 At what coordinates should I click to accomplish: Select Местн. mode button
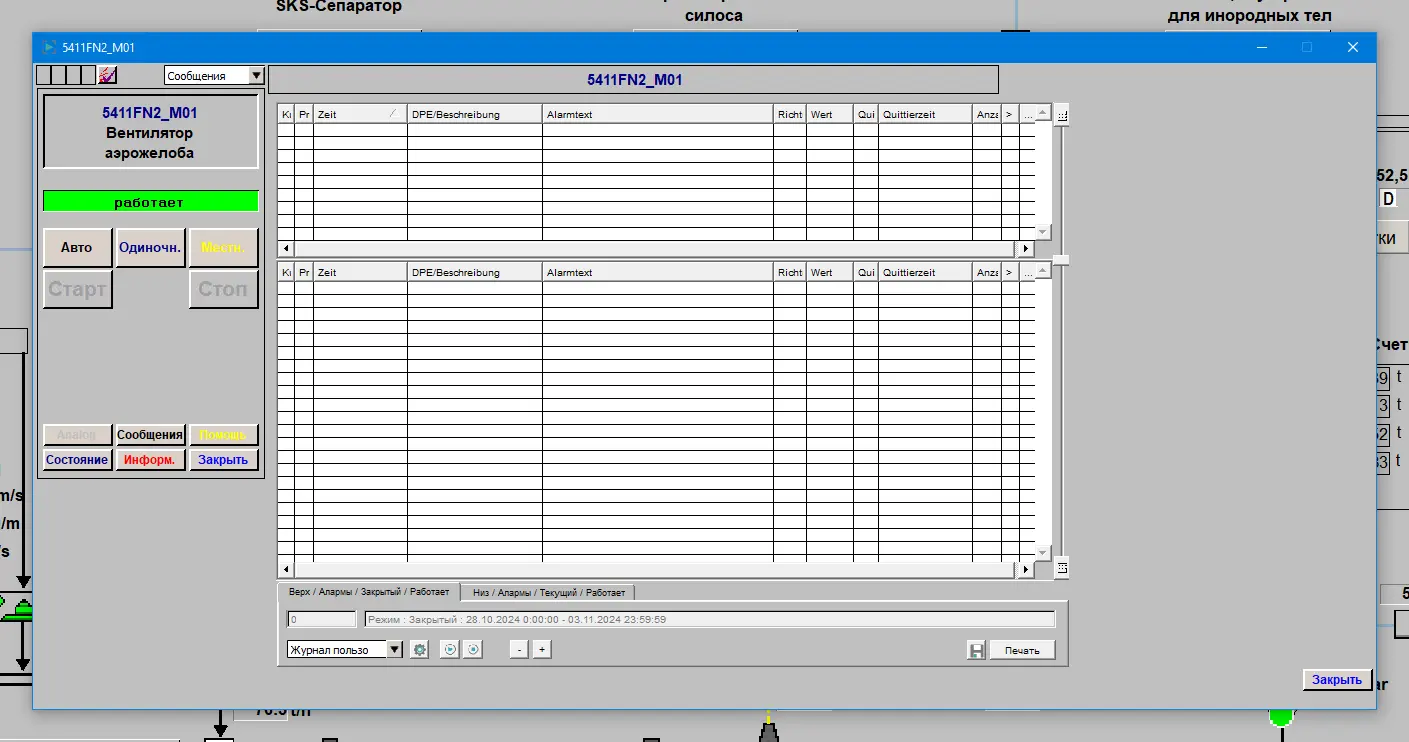[223, 247]
